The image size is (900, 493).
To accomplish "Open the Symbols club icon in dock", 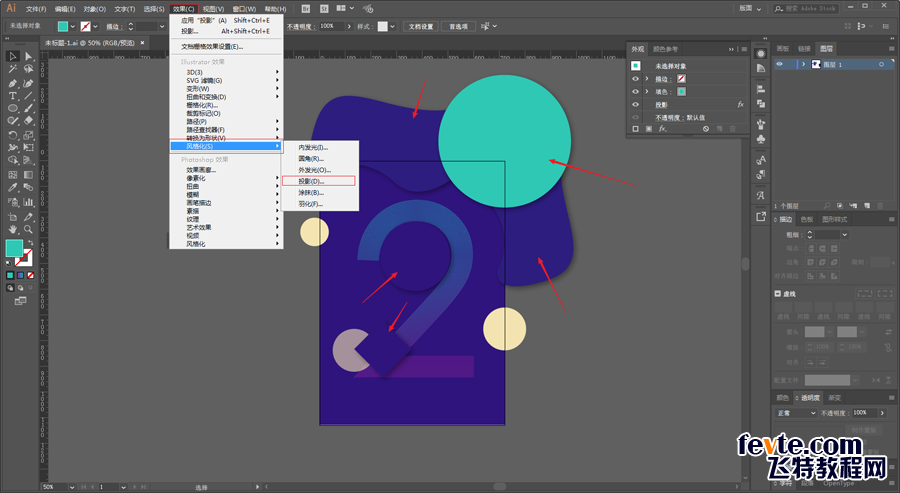I will coord(761,139).
